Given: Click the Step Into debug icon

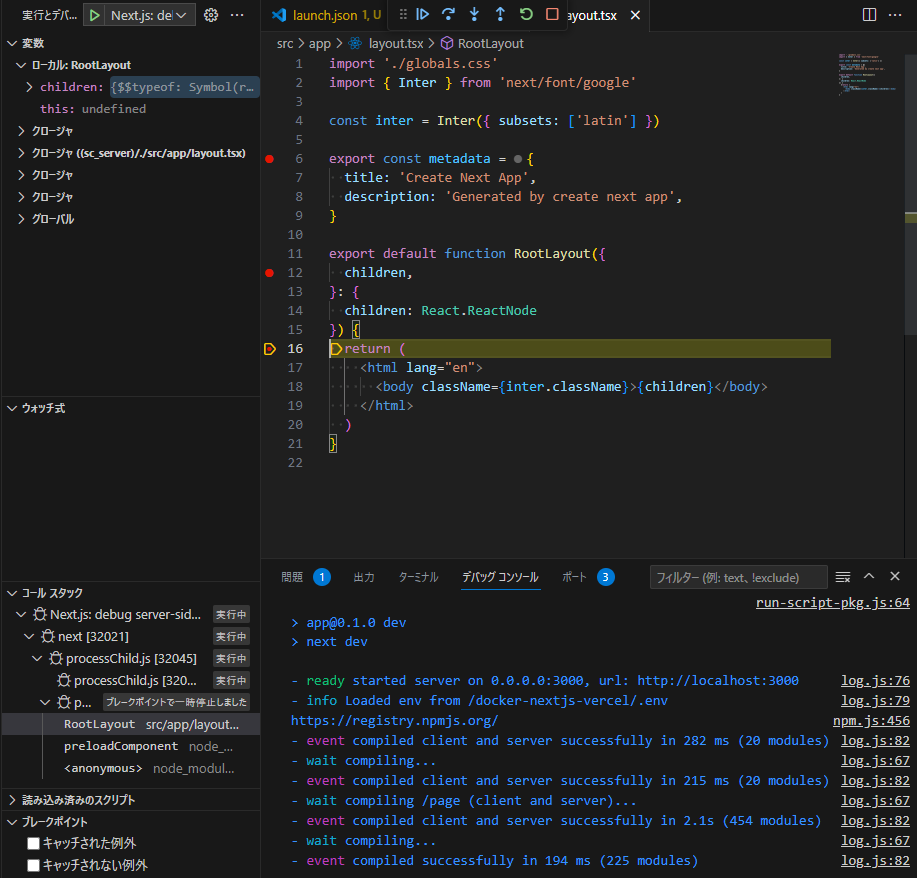Looking at the screenshot, I should (x=475, y=15).
